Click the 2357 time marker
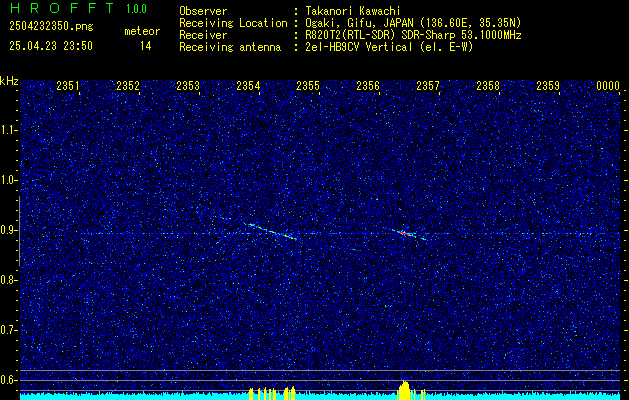Viewport: 629px width, 400px height. [x=428, y=85]
